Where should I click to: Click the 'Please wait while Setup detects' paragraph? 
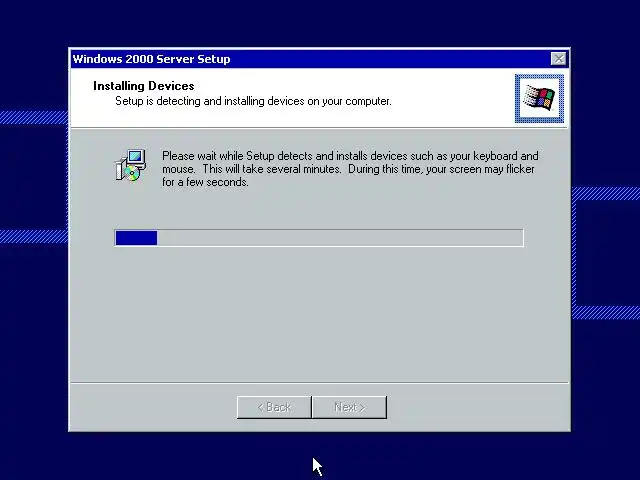[x=350, y=169]
